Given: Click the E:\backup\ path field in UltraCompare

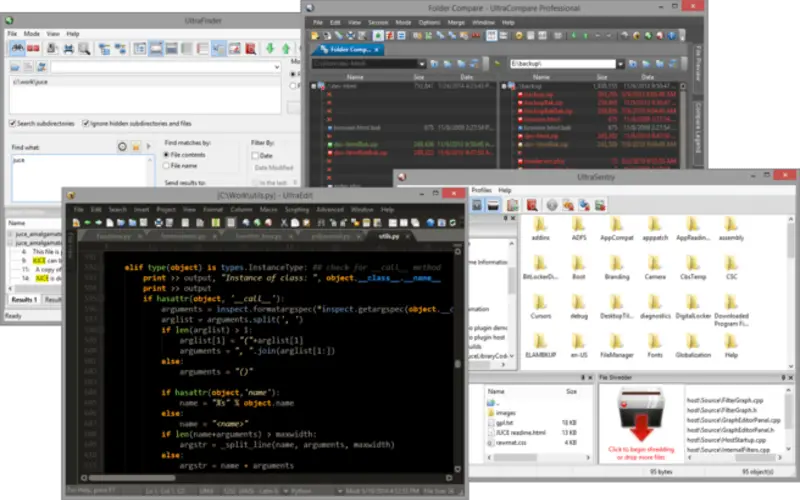Looking at the screenshot, I should [563, 64].
